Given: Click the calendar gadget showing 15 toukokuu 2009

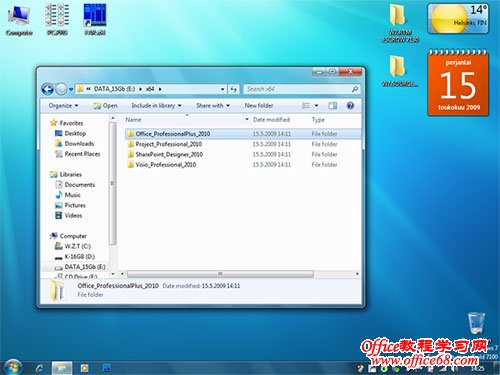Looking at the screenshot, I should [458, 83].
